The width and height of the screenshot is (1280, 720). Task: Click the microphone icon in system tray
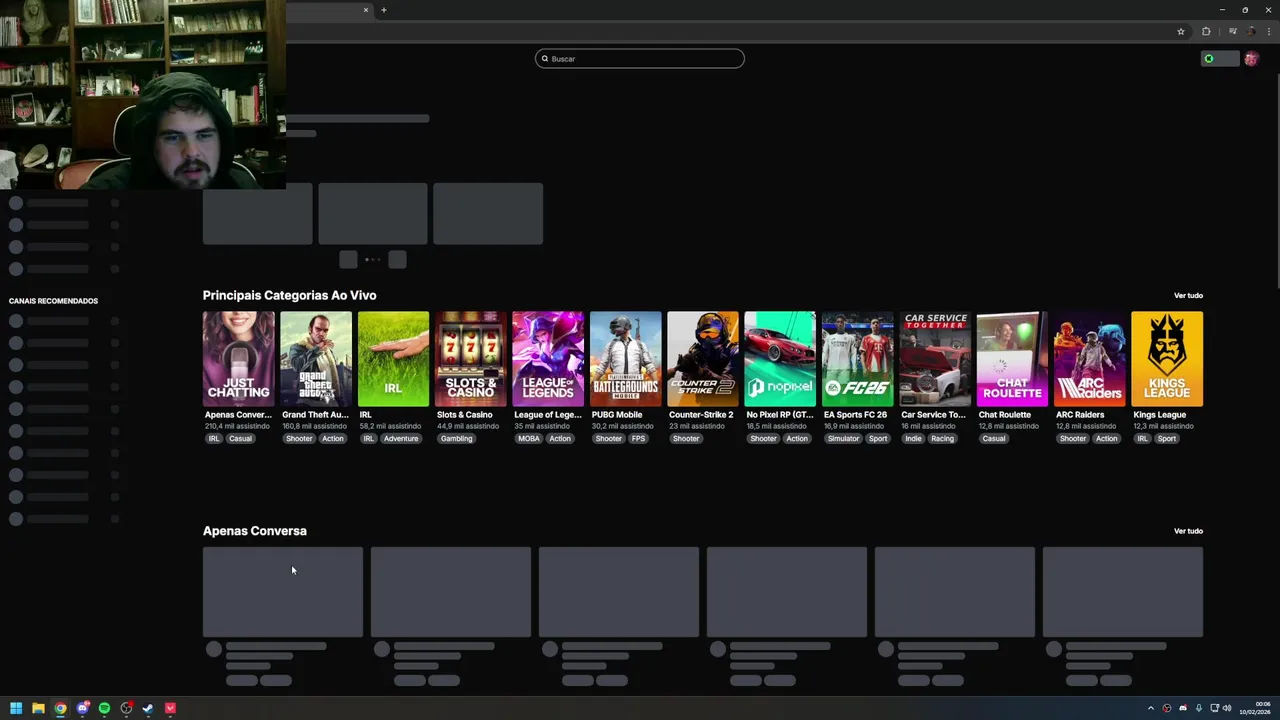point(1199,709)
